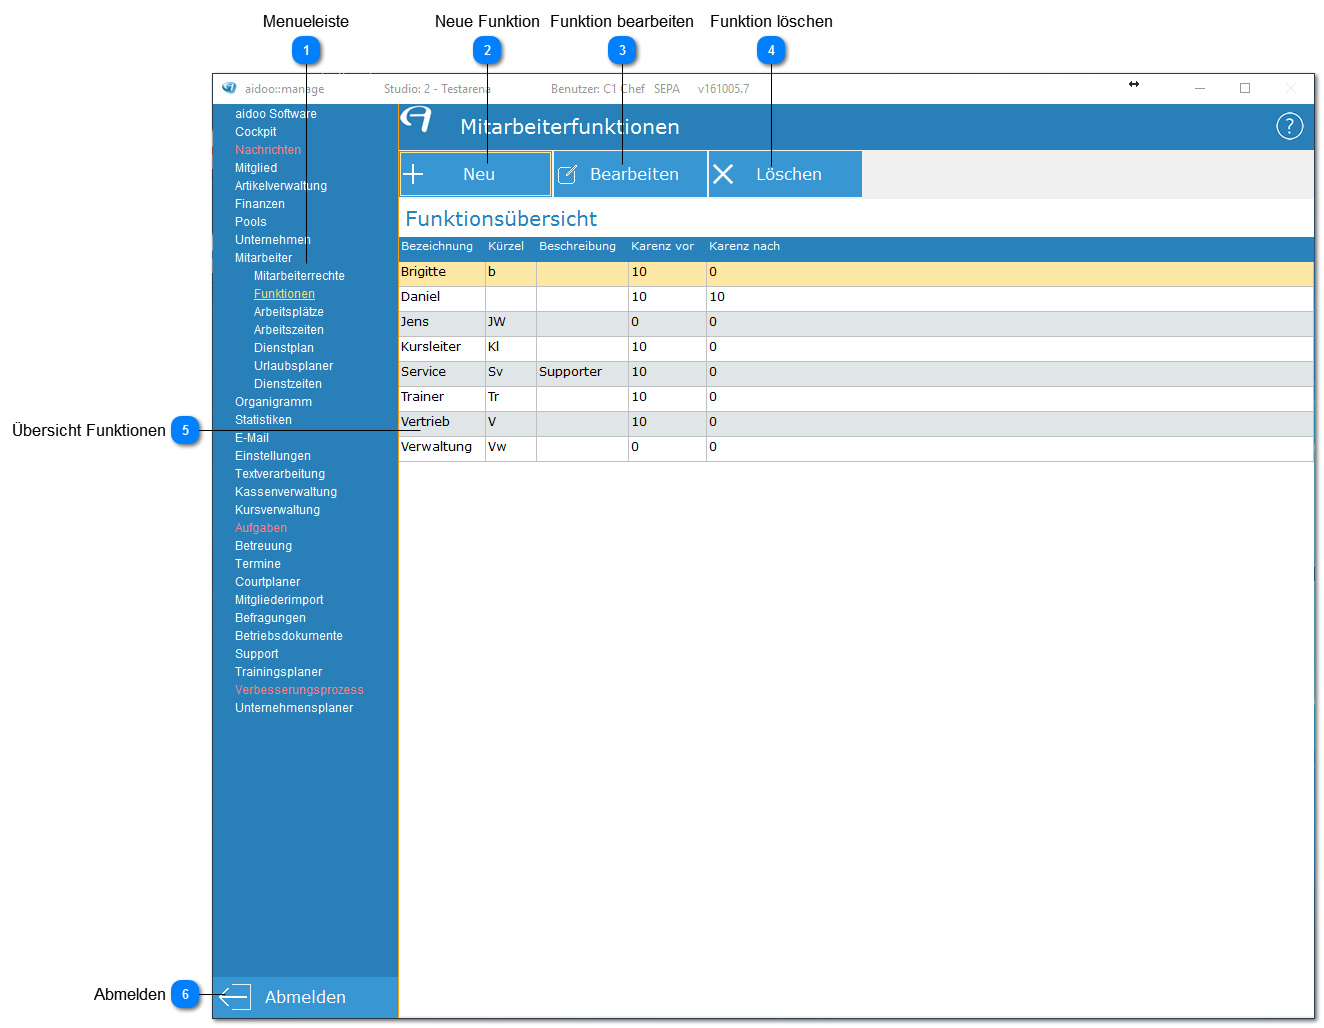This screenshot has width=1324, height=1028.
Task: Sort by Karenz nach column header
Action: pyautogui.click(x=744, y=246)
